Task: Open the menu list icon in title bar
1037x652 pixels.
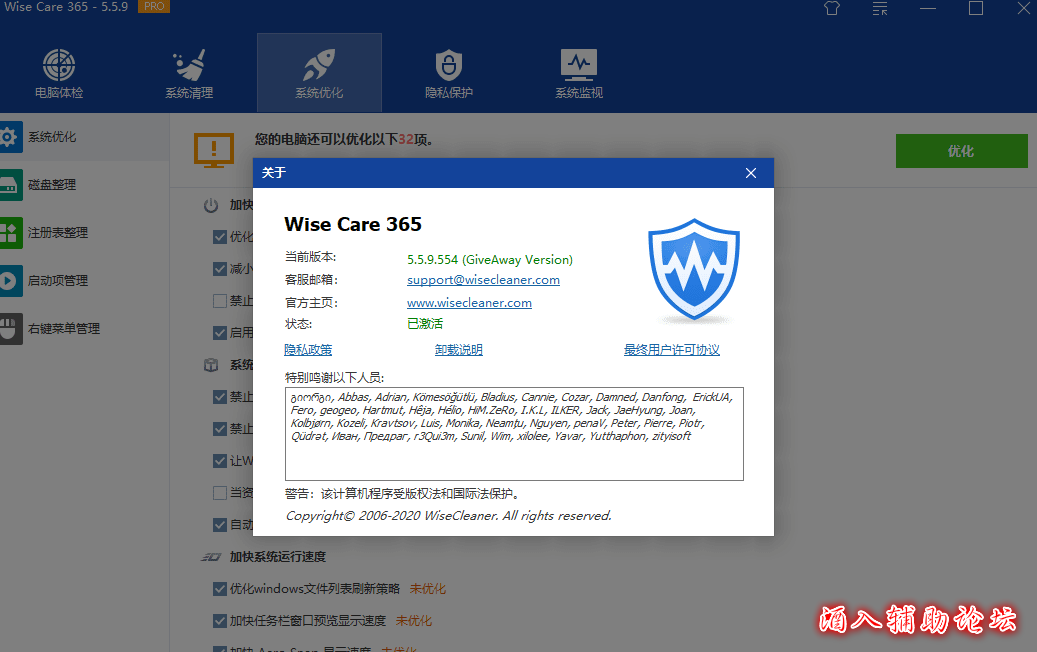Action: click(880, 9)
